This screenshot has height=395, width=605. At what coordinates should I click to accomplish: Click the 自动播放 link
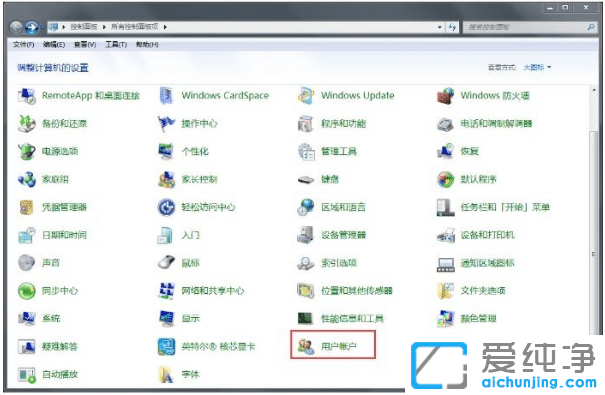pos(60,374)
